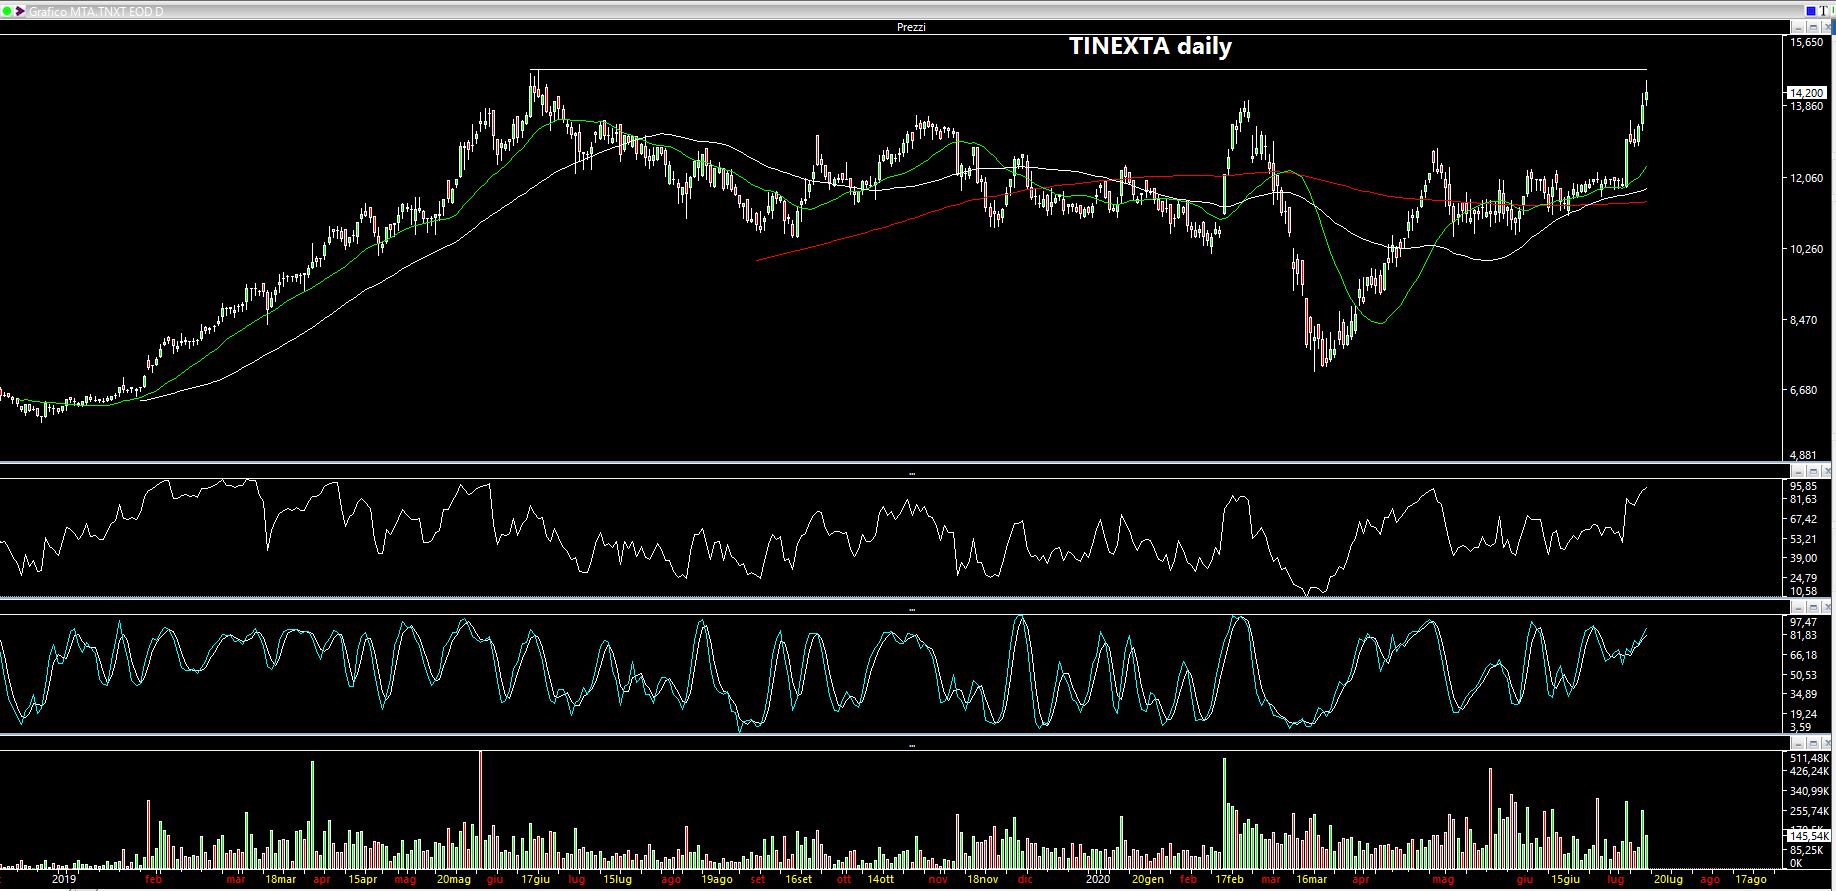Close the volume histogram panel
Viewport: 1836px width, 891px height.
(x=1826, y=743)
